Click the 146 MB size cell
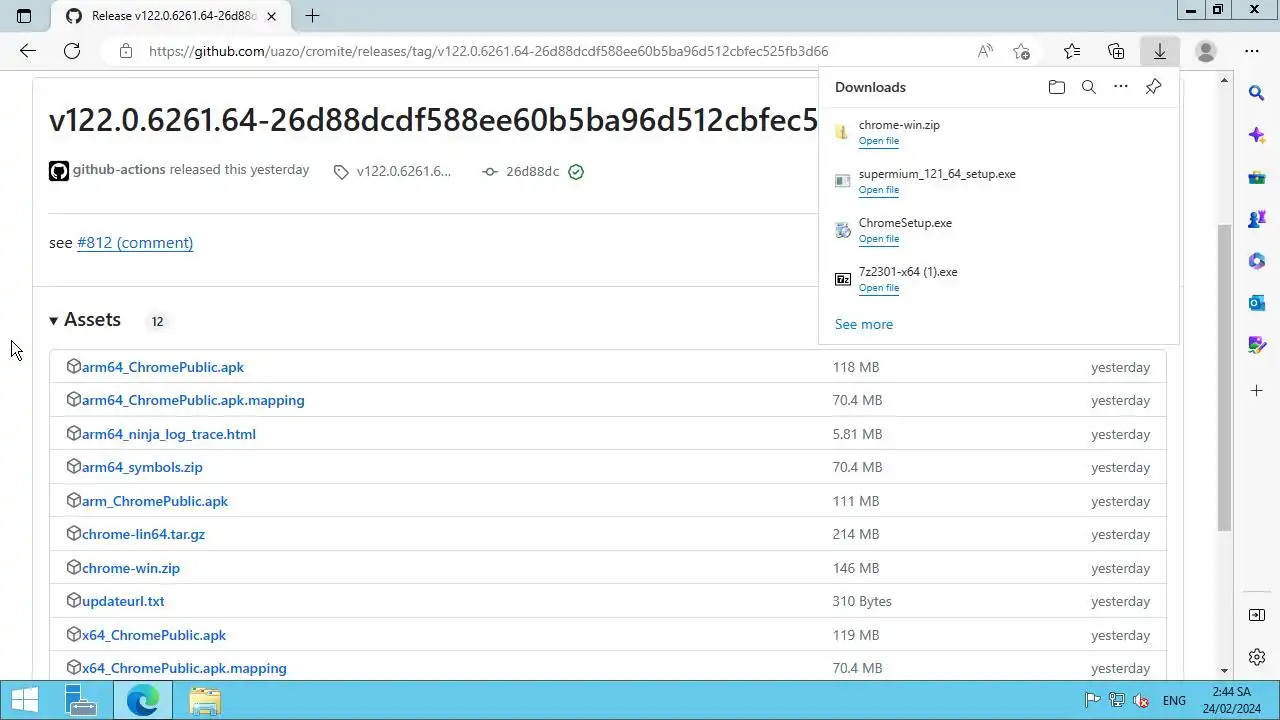The image size is (1280, 720). pyautogui.click(x=856, y=568)
